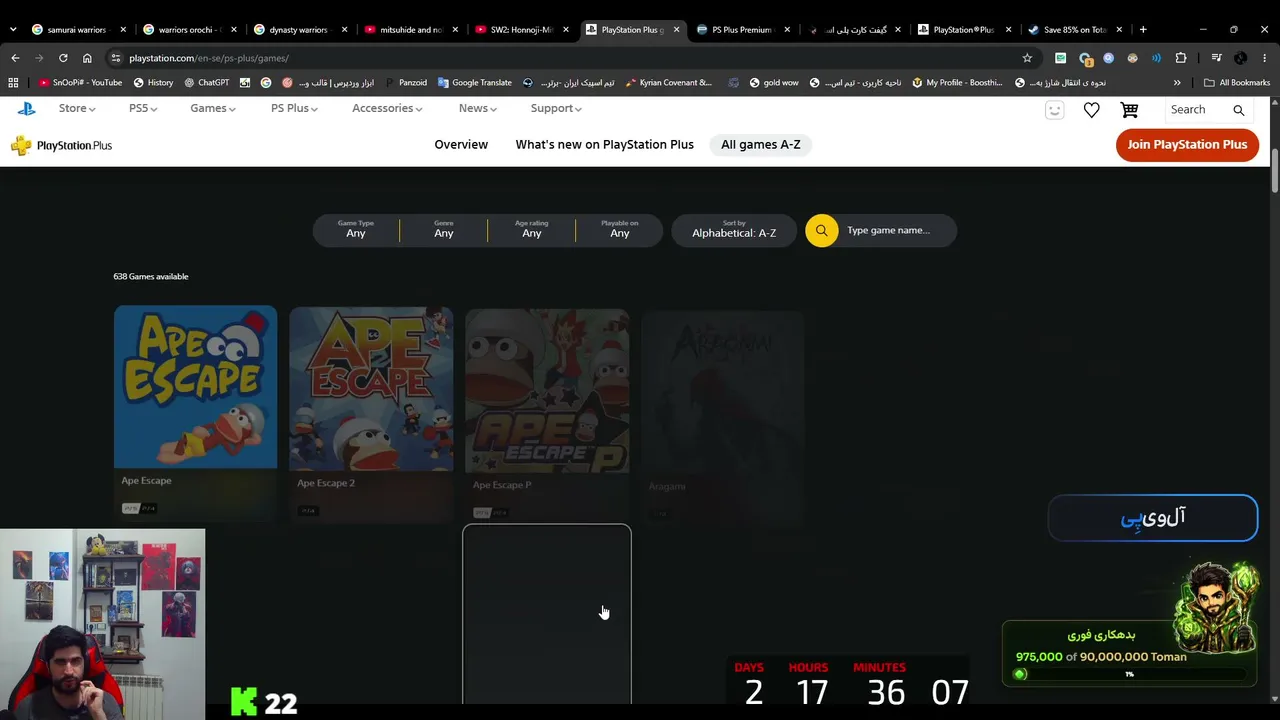Viewport: 1280px width, 720px height.
Task: Open the Ape Escape P cover thumbnail
Action: pyautogui.click(x=547, y=391)
